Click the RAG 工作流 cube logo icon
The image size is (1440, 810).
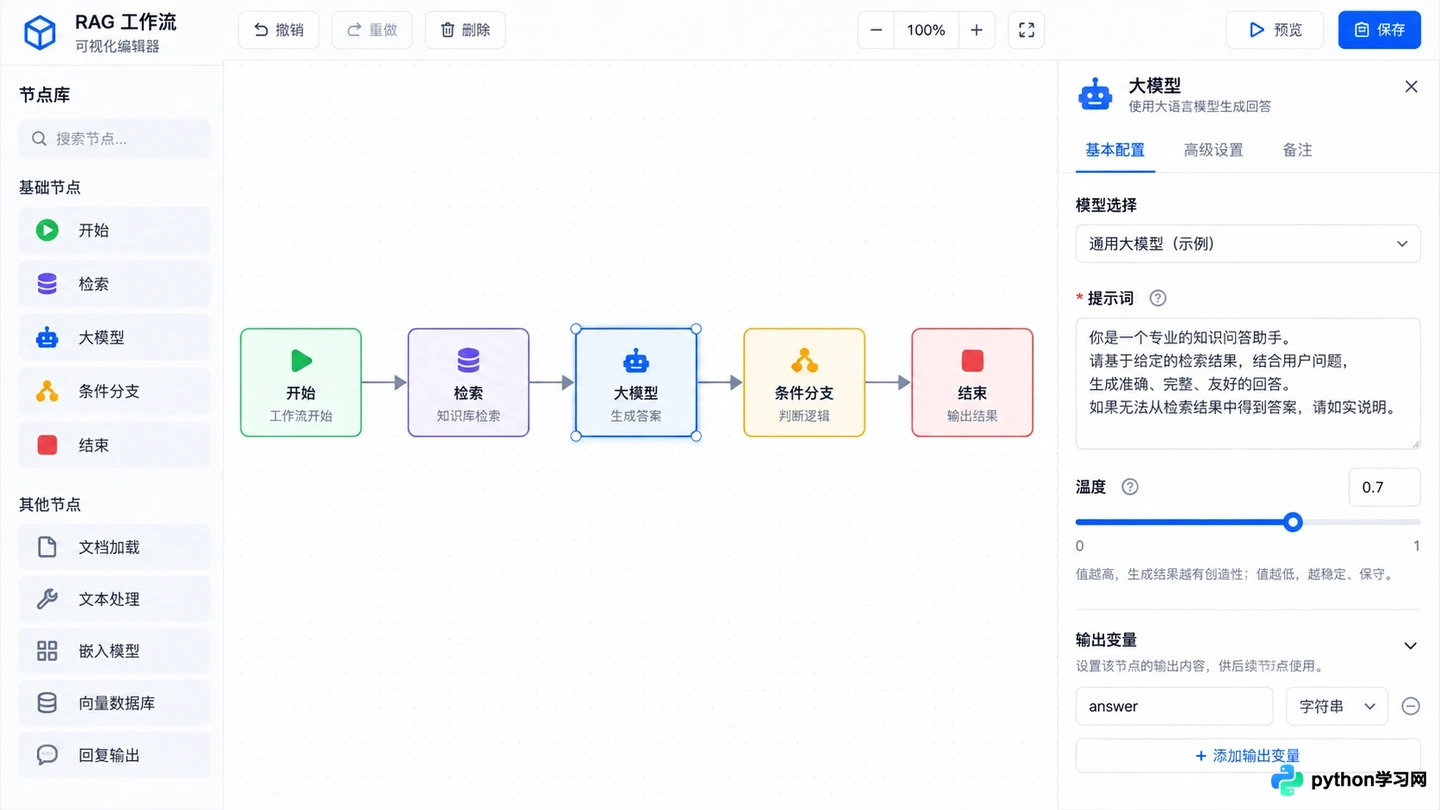pos(40,33)
